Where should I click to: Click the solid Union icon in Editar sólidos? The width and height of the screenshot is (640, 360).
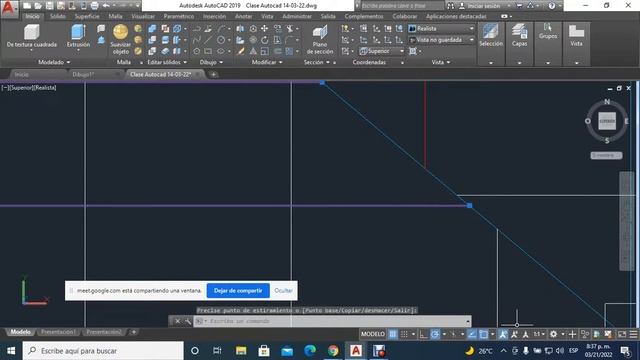(x=152, y=29)
